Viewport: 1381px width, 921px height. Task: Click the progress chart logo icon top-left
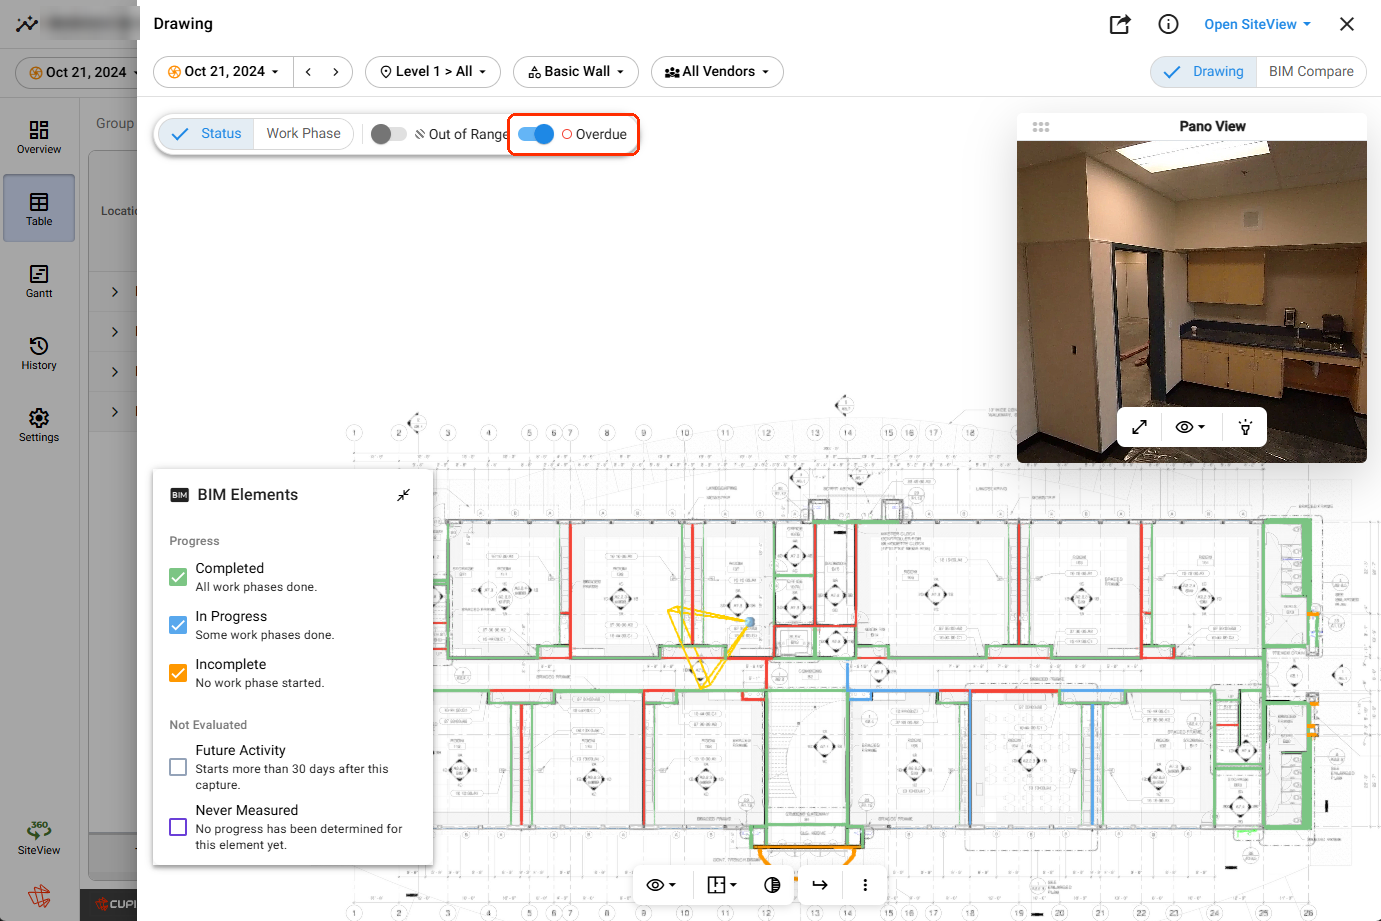27,24
